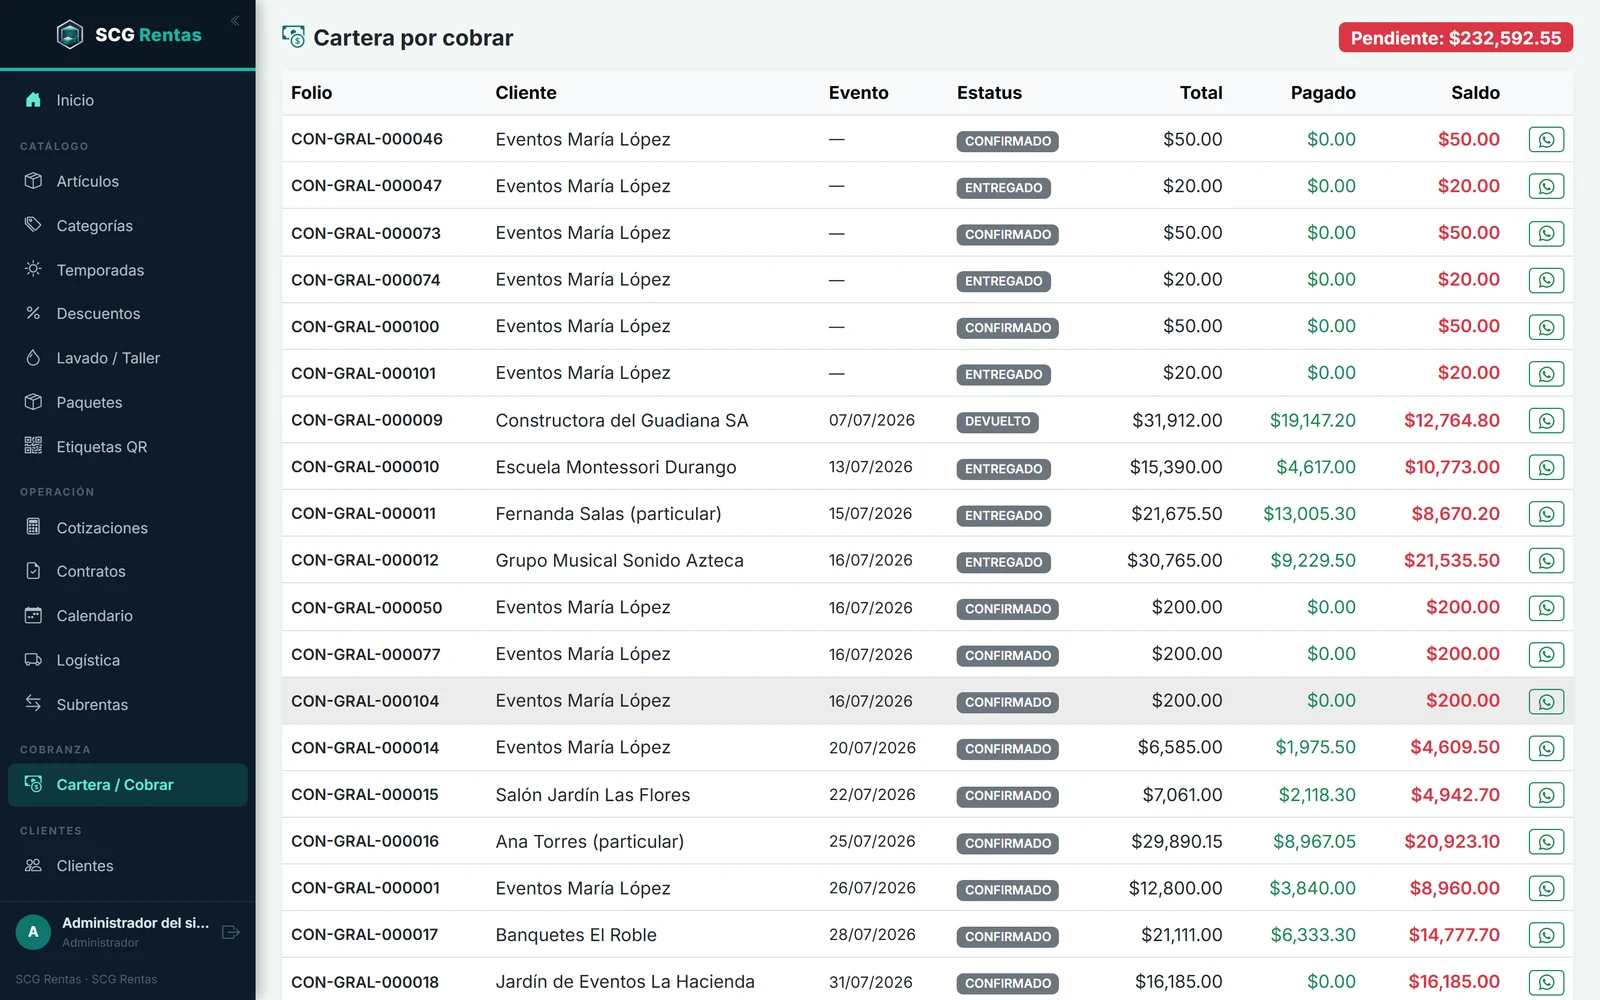1600x1000 pixels.
Task: Click the Etiquetas QR code icon
Action: point(33,446)
